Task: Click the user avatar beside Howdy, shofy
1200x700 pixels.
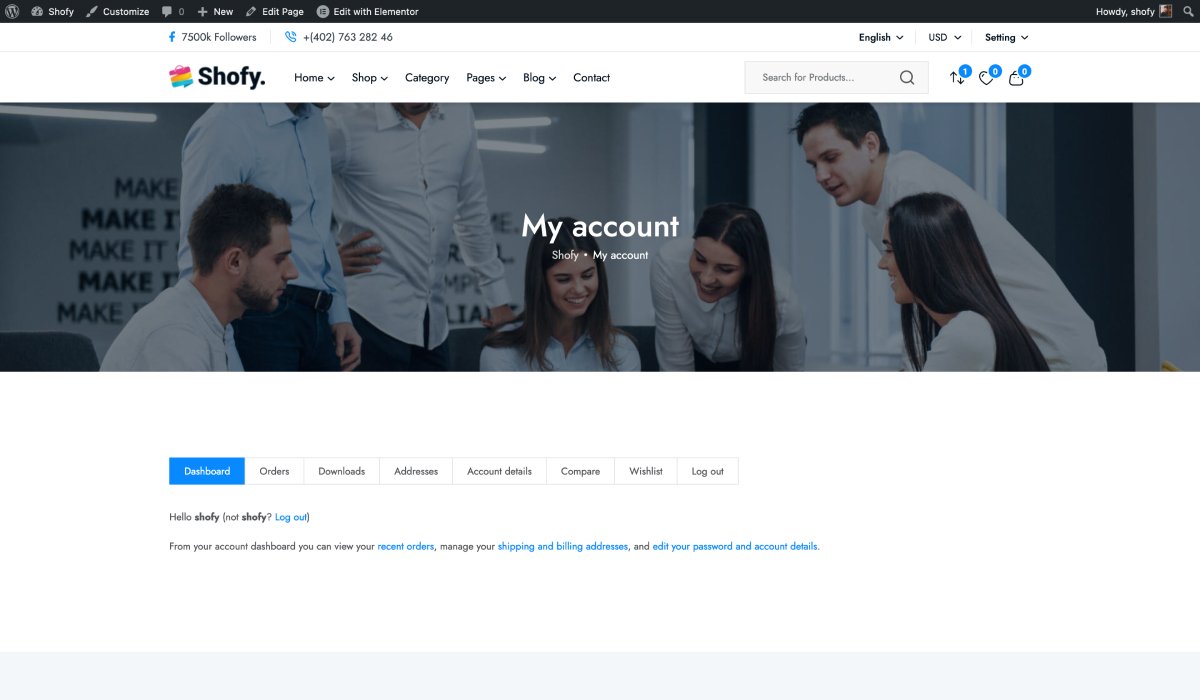Action: pos(1165,11)
